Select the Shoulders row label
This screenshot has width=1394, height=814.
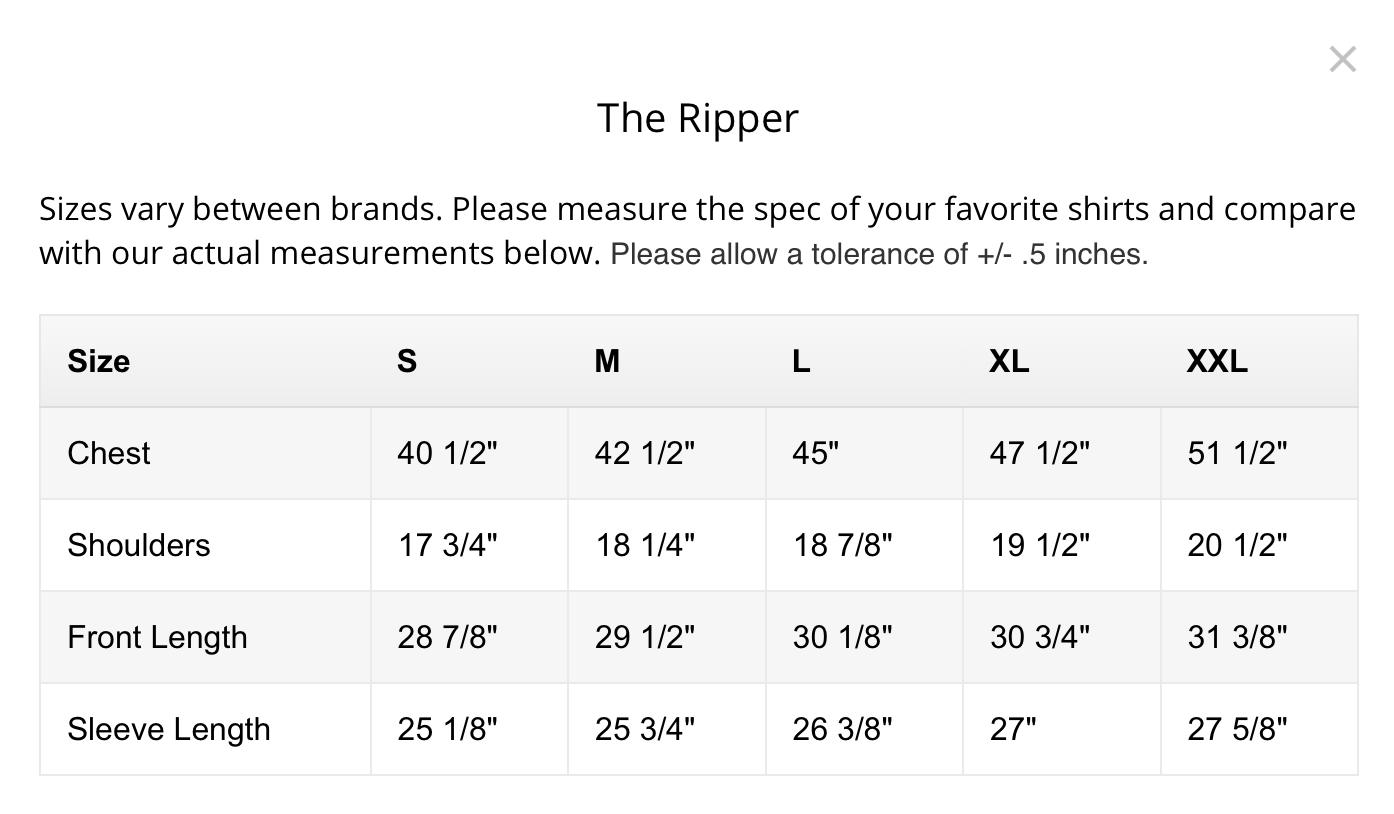click(139, 545)
